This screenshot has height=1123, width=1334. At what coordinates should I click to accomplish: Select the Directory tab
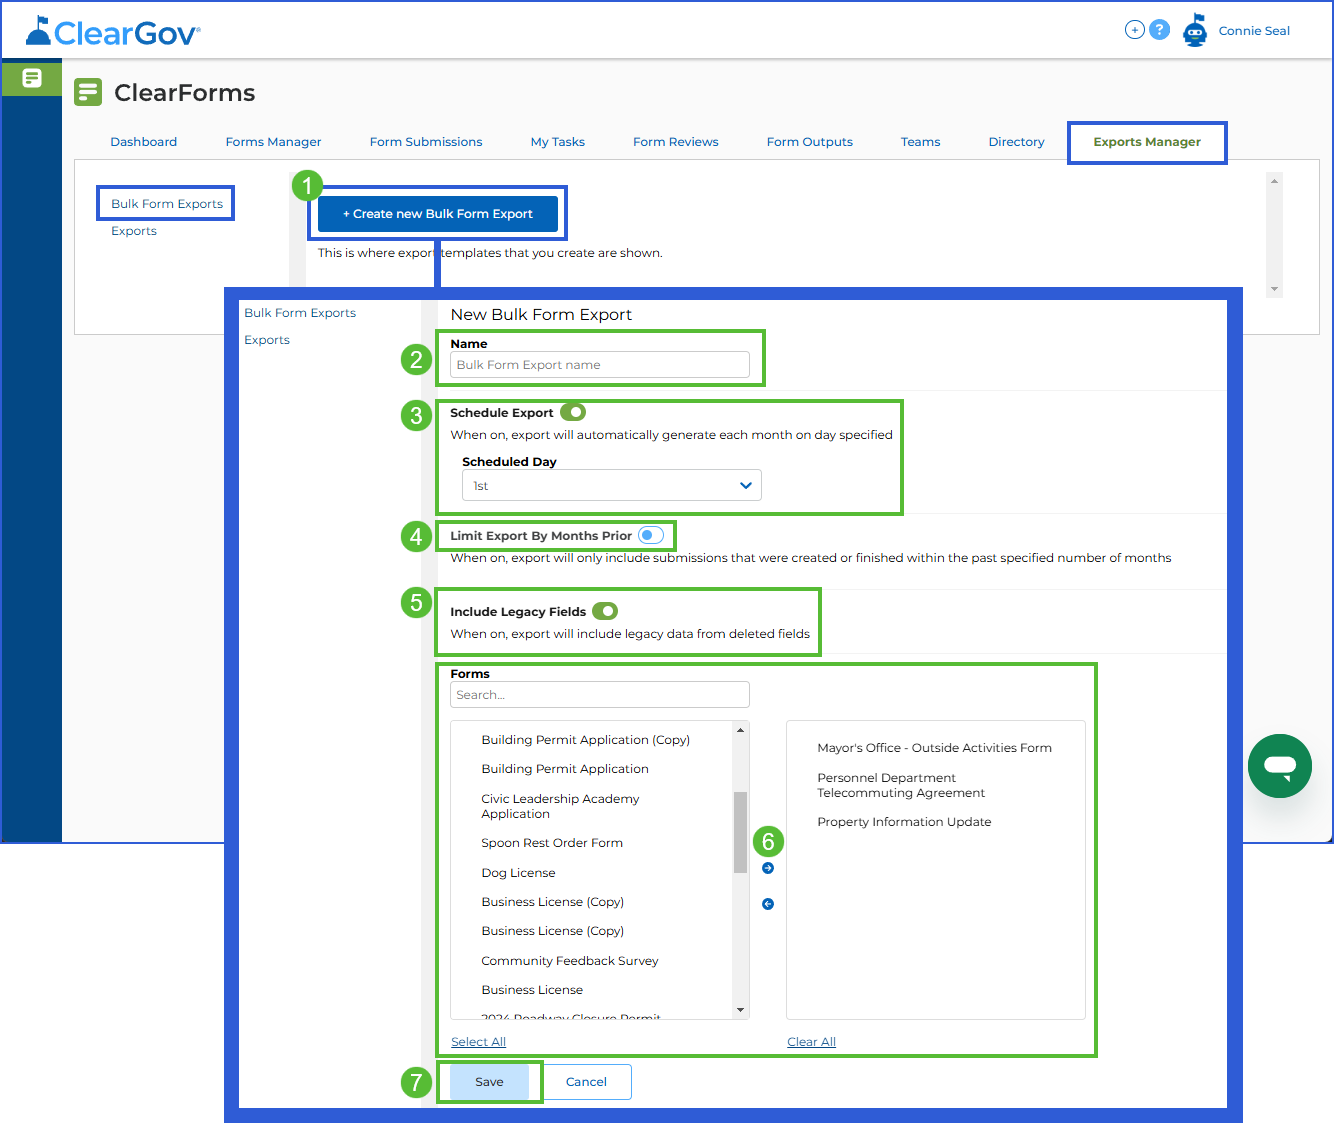coord(1016,141)
